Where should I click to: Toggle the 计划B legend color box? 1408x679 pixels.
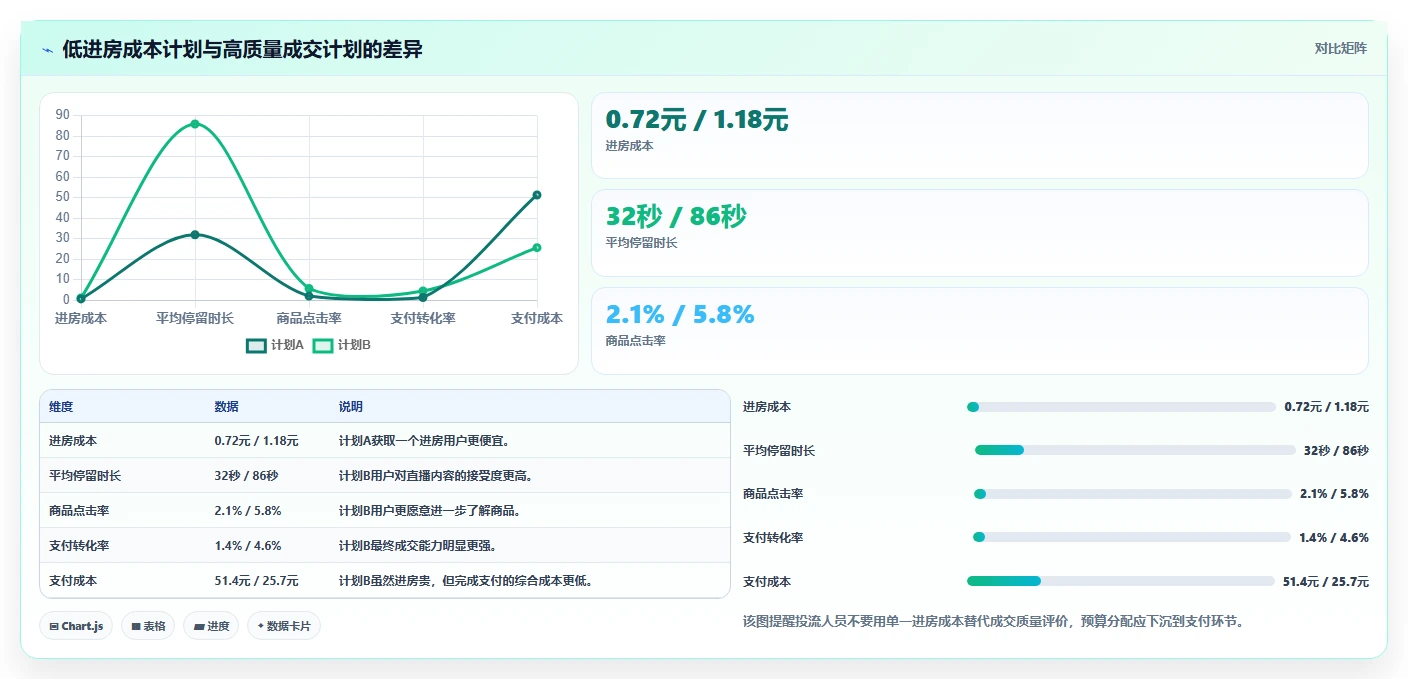(323, 345)
